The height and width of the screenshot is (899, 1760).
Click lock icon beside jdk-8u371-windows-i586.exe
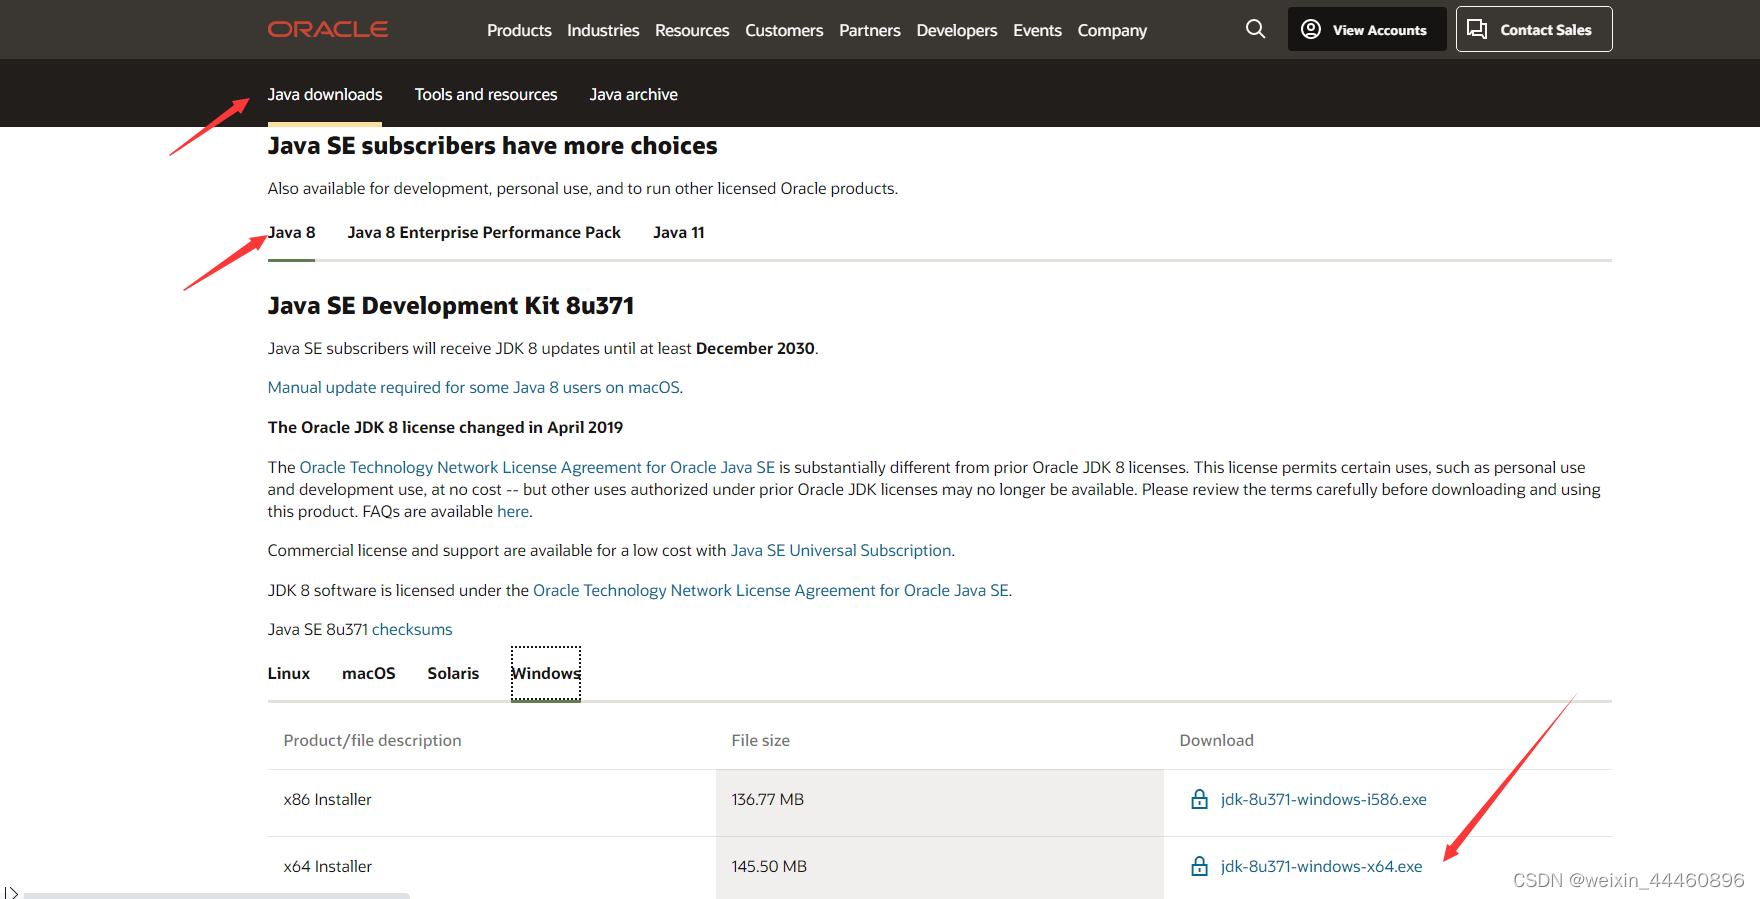1199,799
